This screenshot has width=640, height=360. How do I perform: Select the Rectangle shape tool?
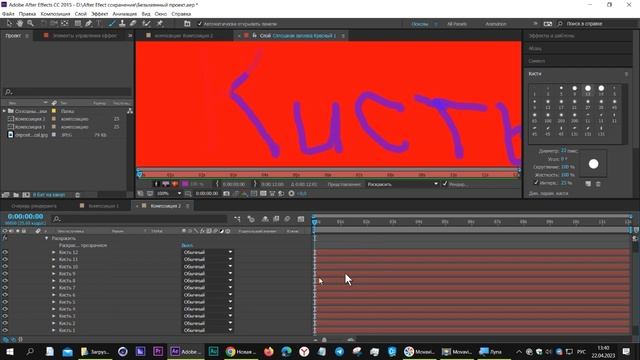78,24
